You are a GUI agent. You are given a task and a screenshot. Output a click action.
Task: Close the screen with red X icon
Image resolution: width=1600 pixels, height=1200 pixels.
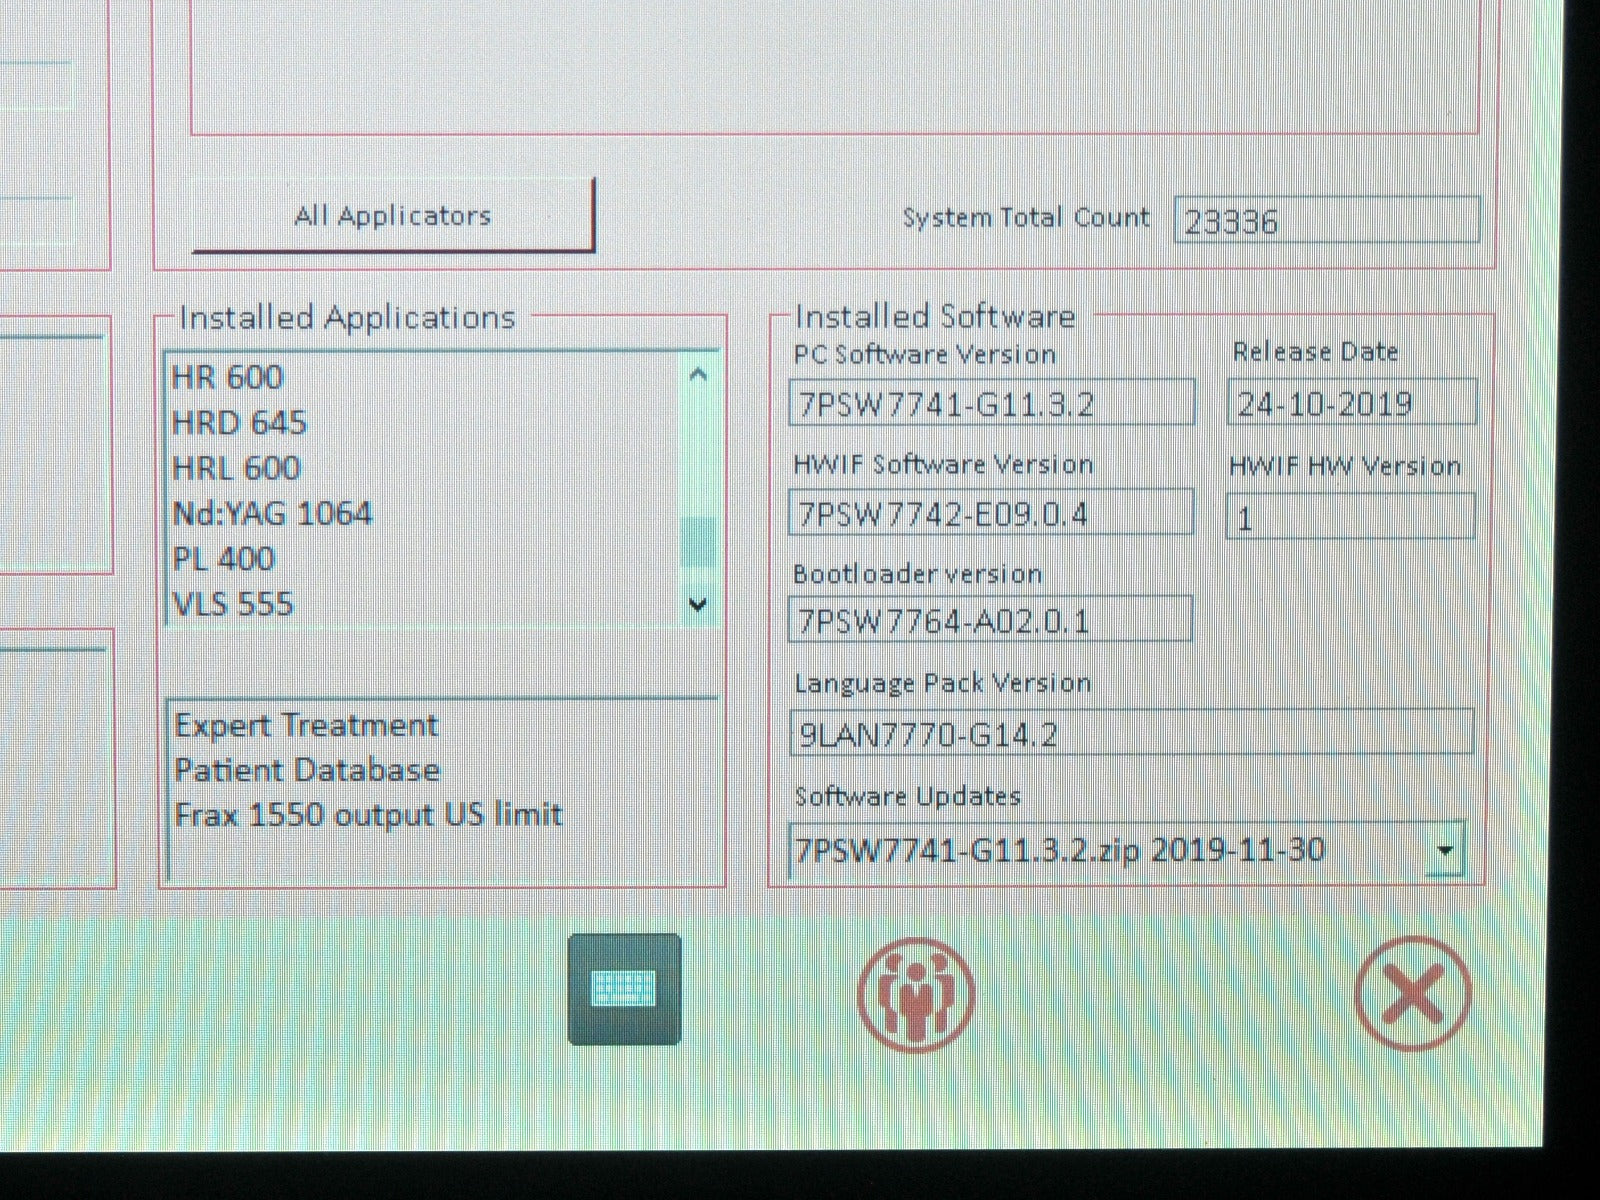1412,993
